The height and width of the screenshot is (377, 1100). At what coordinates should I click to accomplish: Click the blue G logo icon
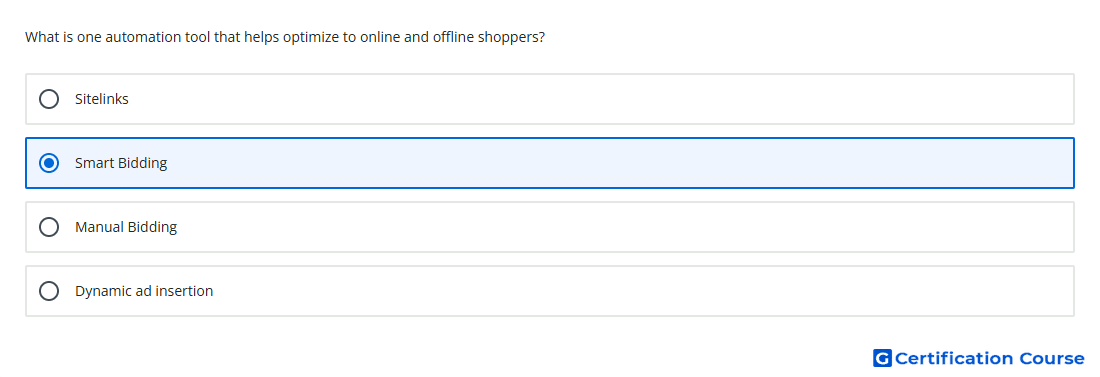(882, 358)
